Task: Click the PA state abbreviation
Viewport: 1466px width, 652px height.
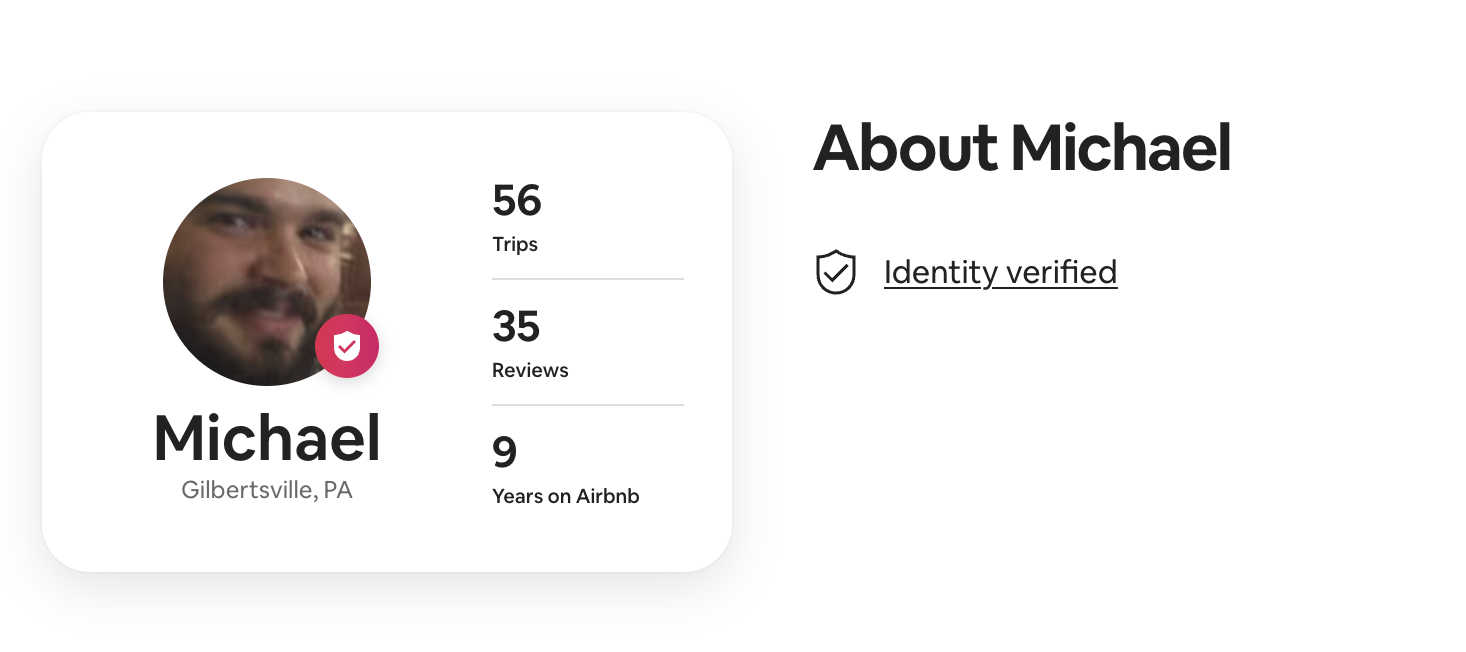Action: [x=338, y=491]
